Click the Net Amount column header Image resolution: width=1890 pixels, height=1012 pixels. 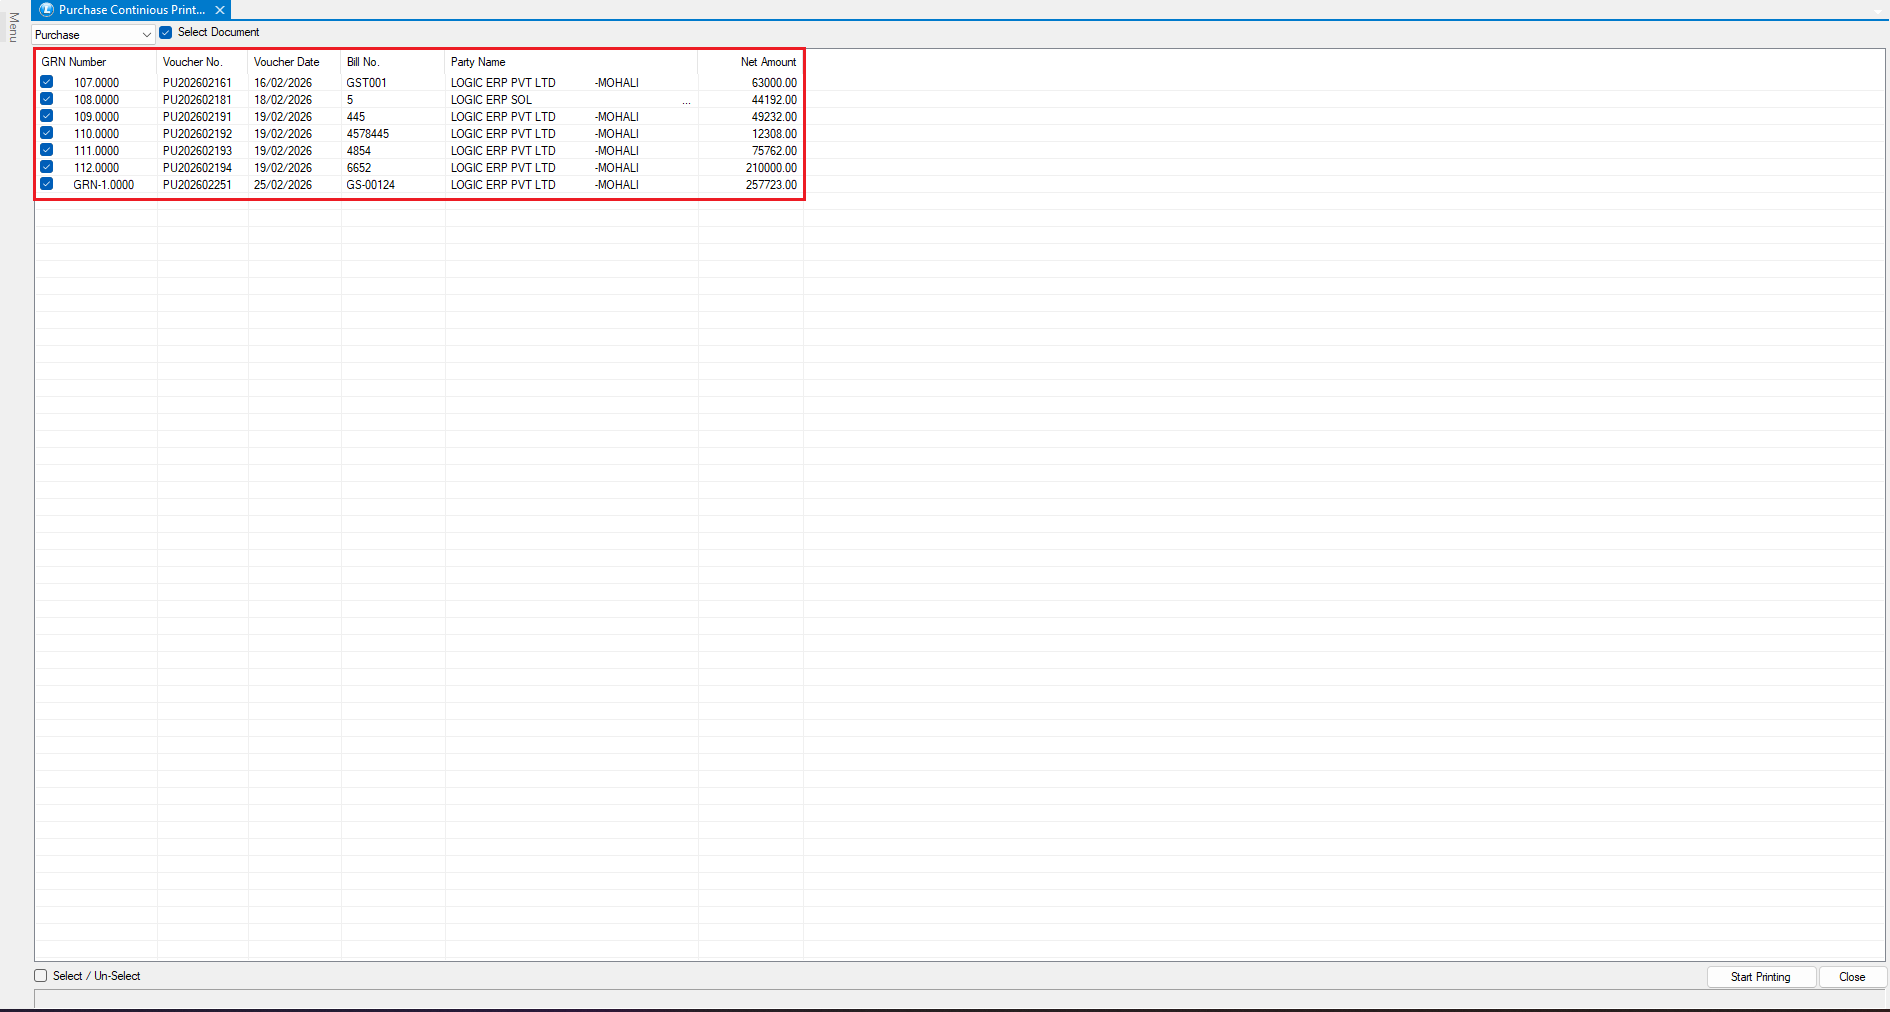[767, 62]
